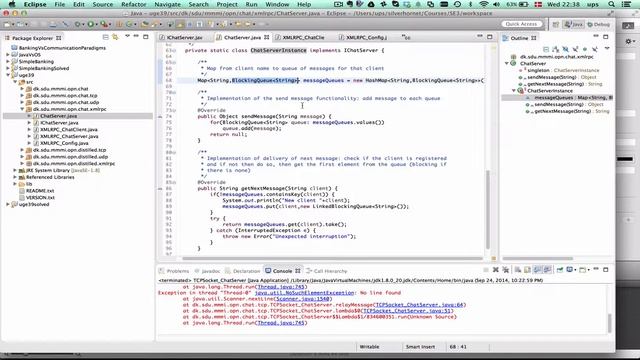Click Collapse All in Outline toolbar
This screenshot has width=640, height=360.
(546, 49)
